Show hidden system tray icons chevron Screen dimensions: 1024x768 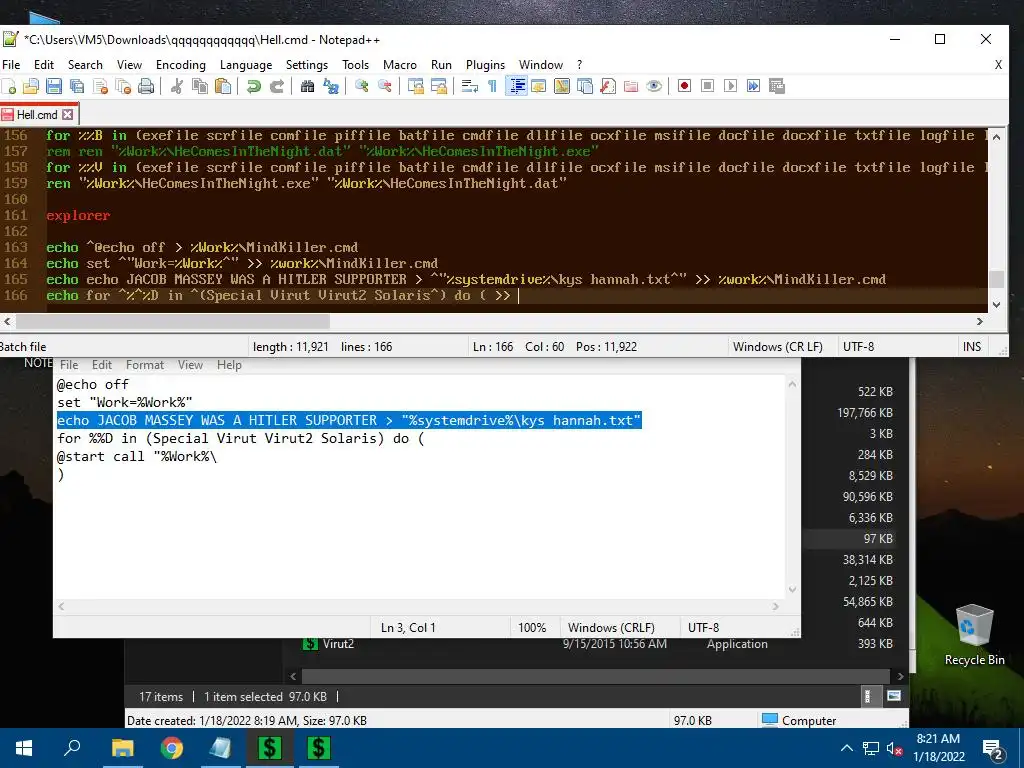pyautogui.click(x=846, y=748)
